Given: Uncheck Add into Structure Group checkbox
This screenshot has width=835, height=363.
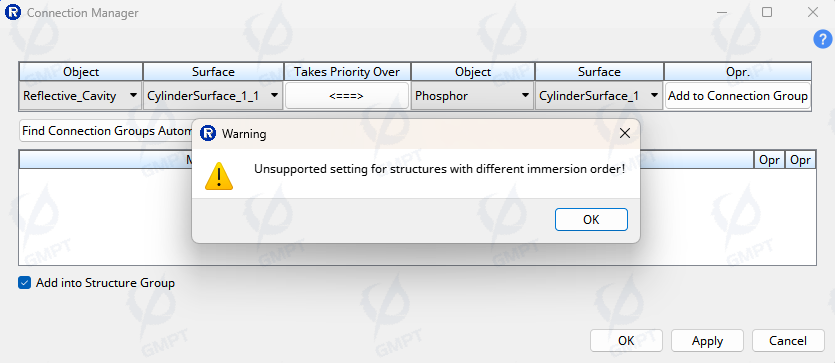Looking at the screenshot, I should [x=24, y=283].
